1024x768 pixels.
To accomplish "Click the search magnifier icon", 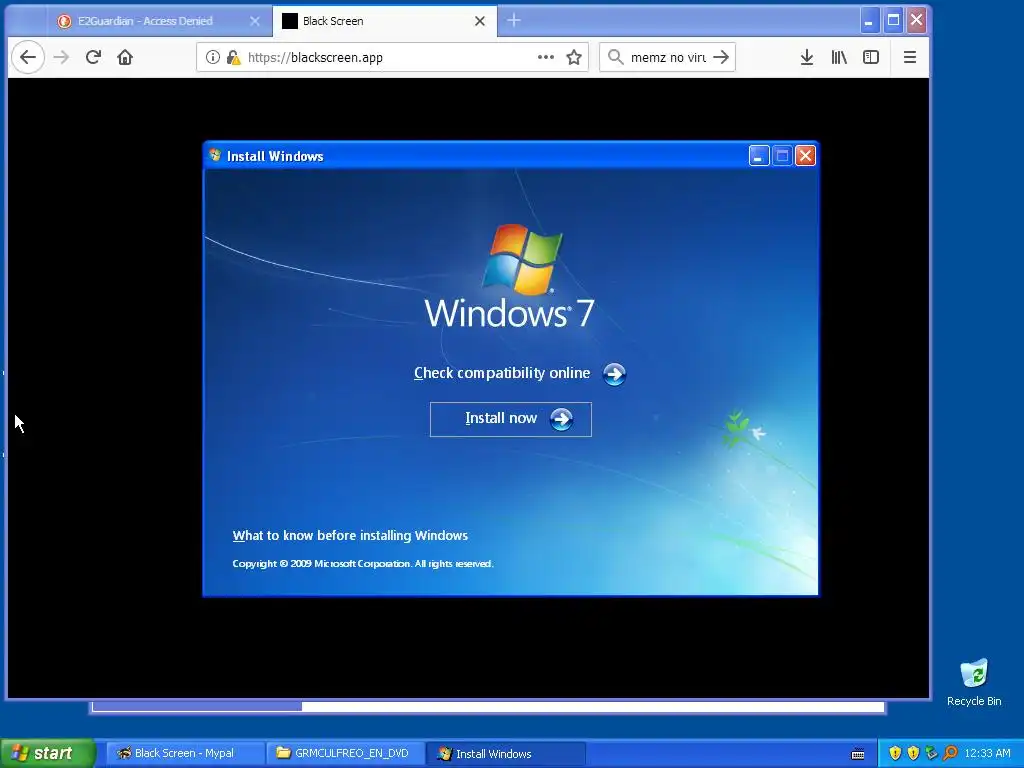I will pos(615,57).
